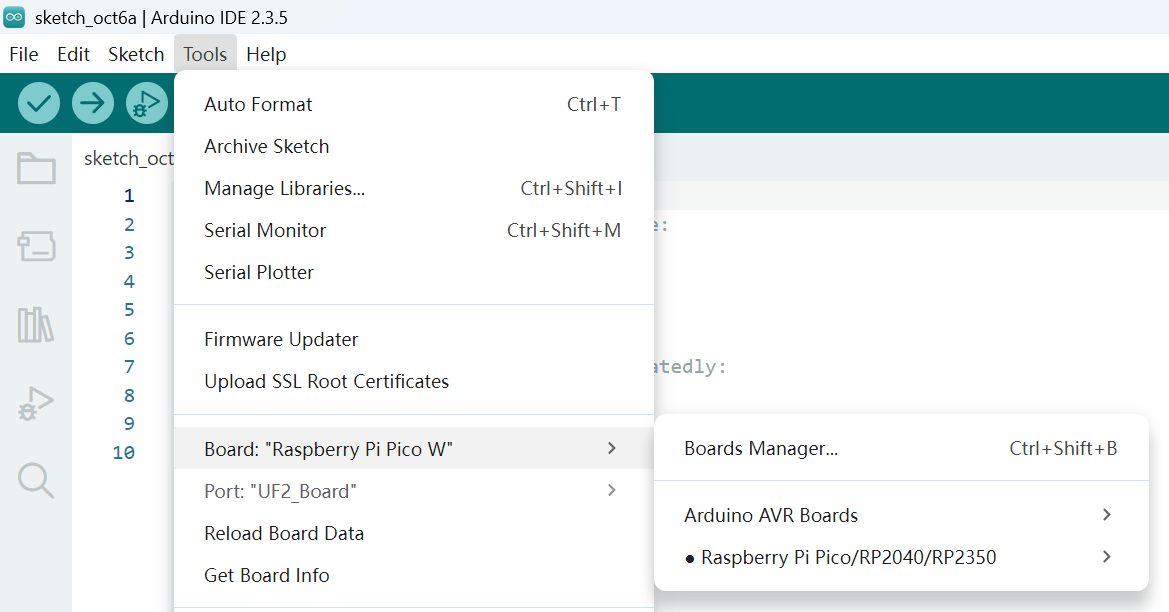
Task: Expand the Port: "UF2_Board" submenu
Action: 414,490
